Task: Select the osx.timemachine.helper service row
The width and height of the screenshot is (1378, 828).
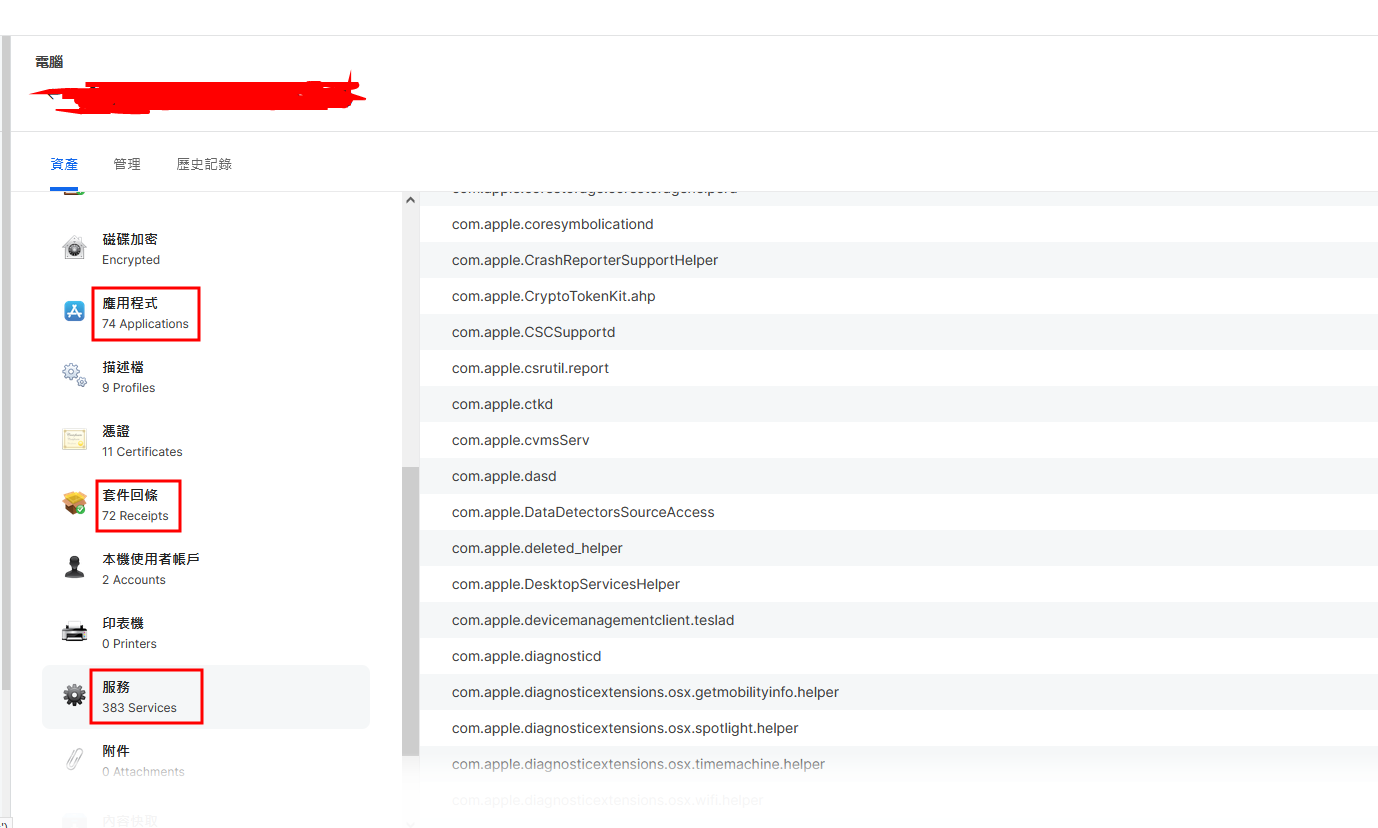Action: click(x=898, y=764)
